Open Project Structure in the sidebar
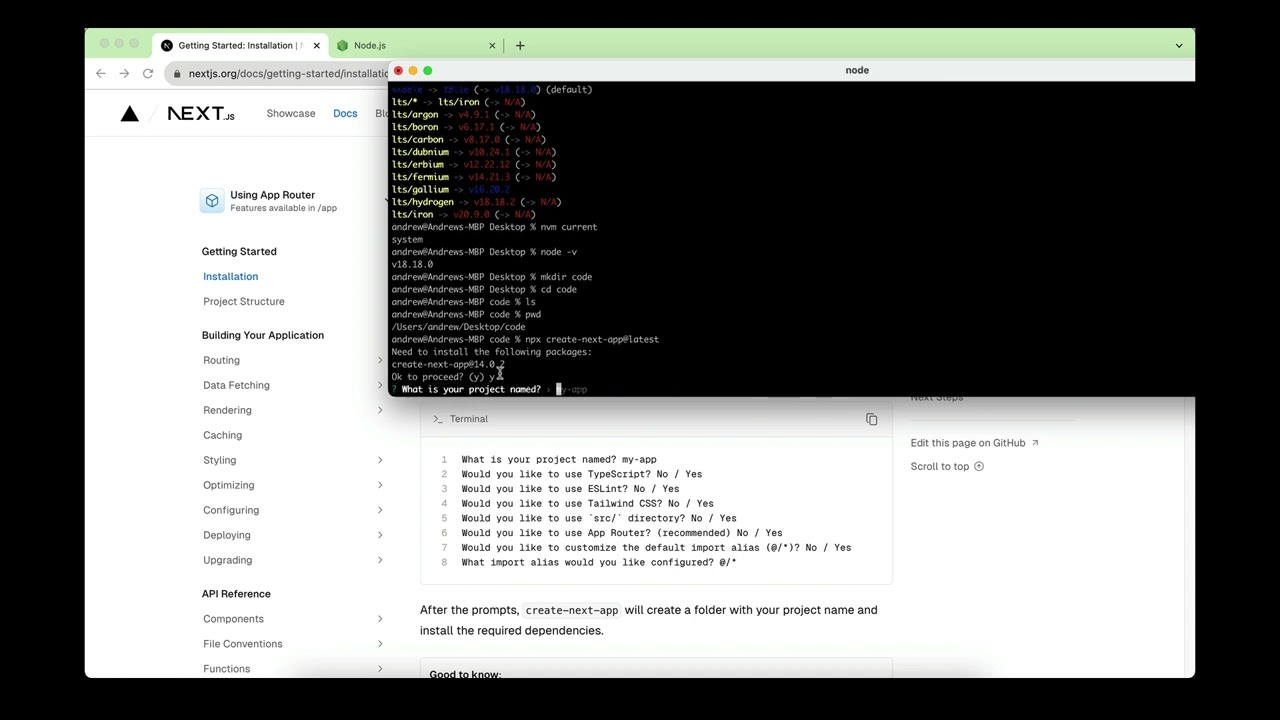This screenshot has width=1280, height=720. (244, 301)
